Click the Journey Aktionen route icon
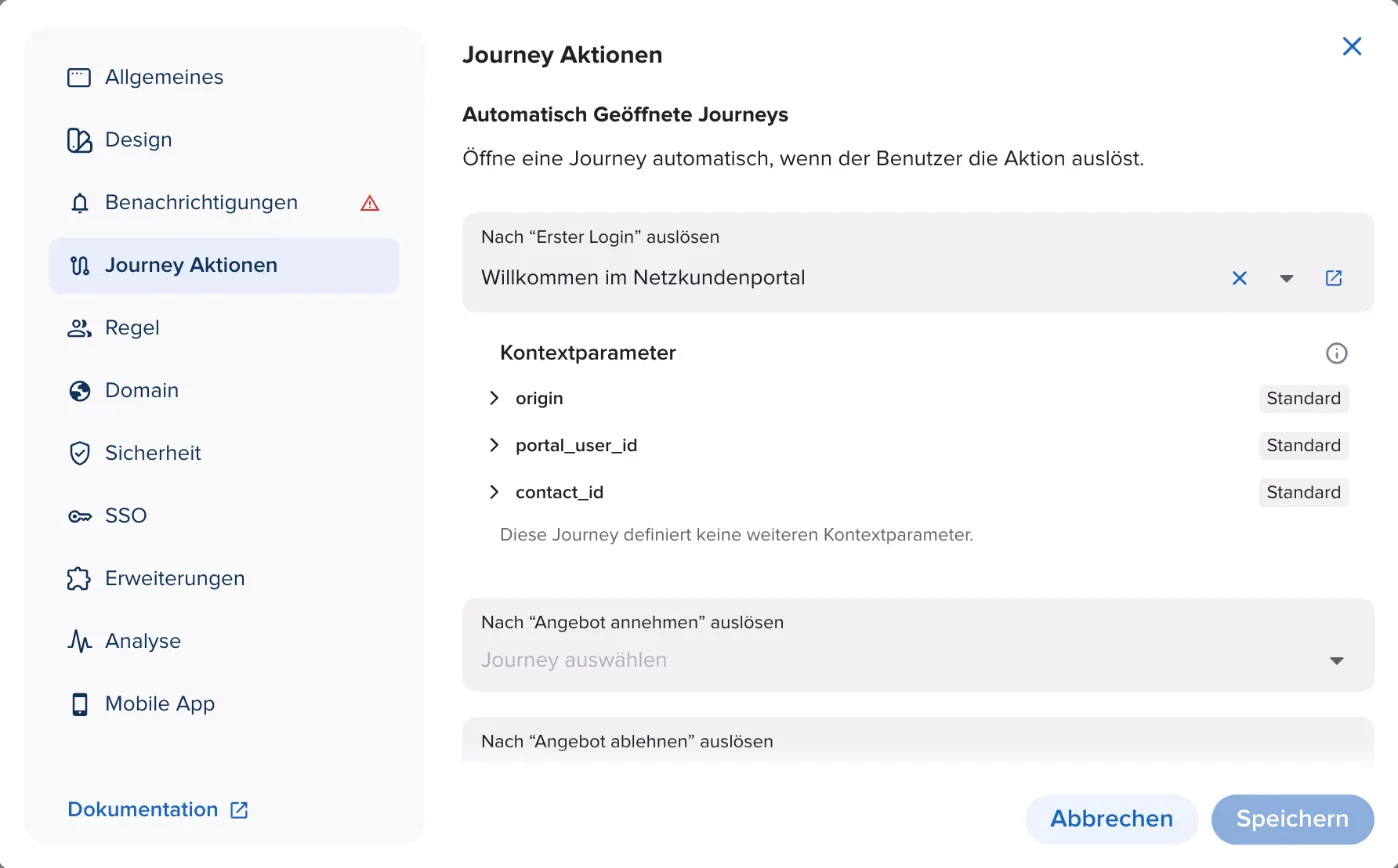 [x=79, y=266]
